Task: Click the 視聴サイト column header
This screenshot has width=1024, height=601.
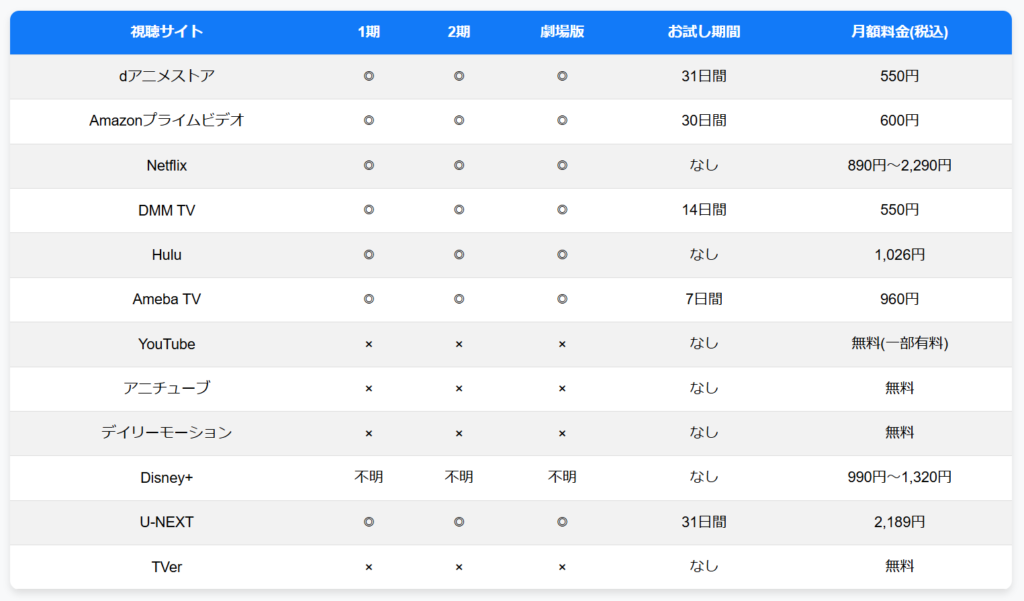Action: [x=167, y=31]
